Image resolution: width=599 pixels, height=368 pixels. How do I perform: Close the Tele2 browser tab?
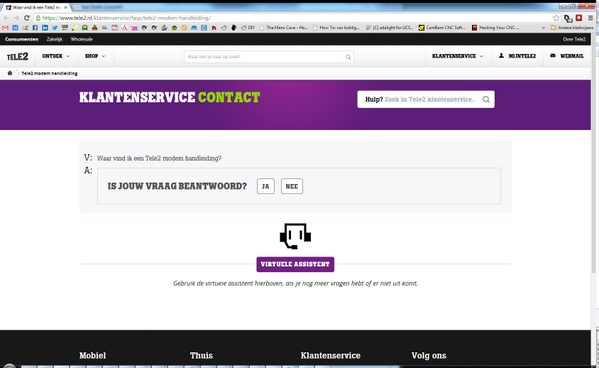pyautogui.click(x=65, y=7)
